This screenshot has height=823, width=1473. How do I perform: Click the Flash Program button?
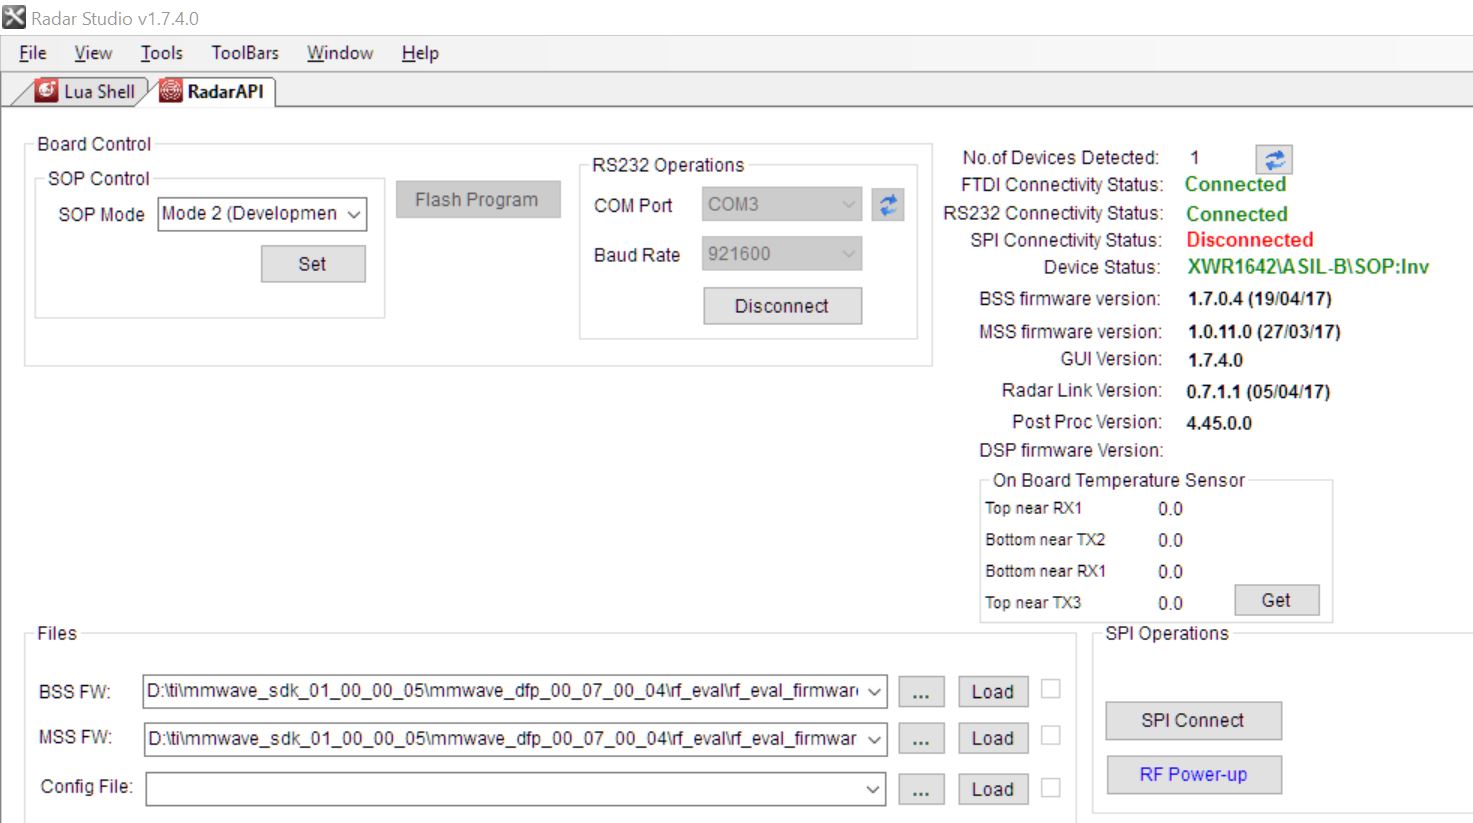coord(477,200)
